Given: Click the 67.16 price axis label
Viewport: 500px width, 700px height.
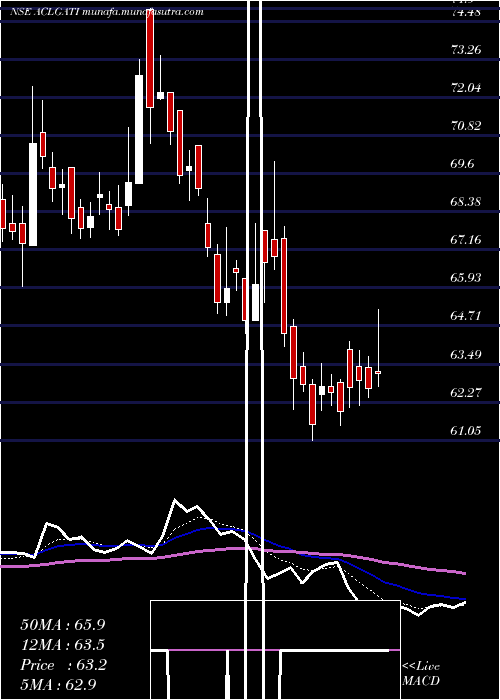Looking at the screenshot, I should [466, 240].
